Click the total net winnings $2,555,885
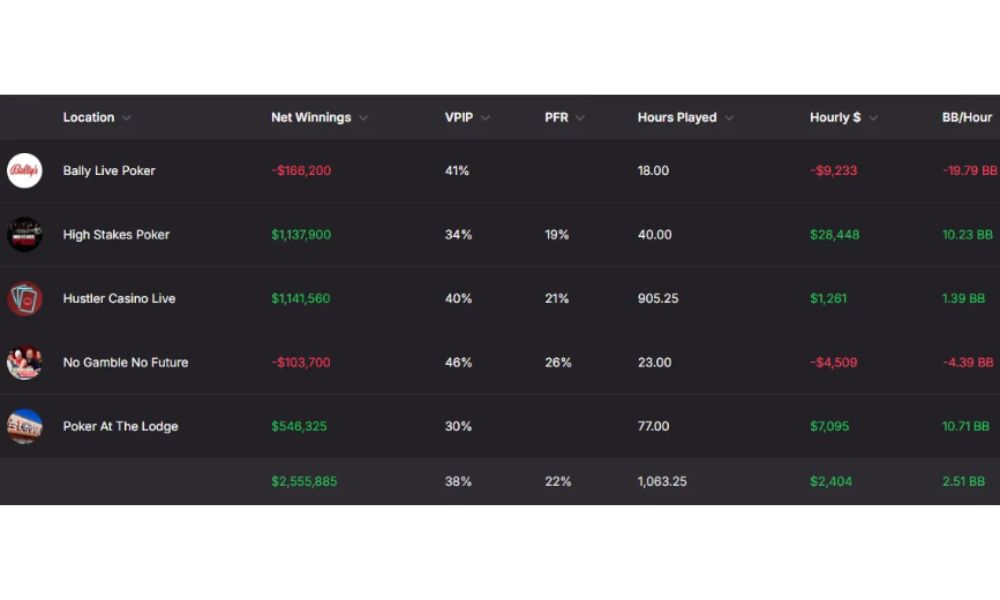 coord(304,481)
